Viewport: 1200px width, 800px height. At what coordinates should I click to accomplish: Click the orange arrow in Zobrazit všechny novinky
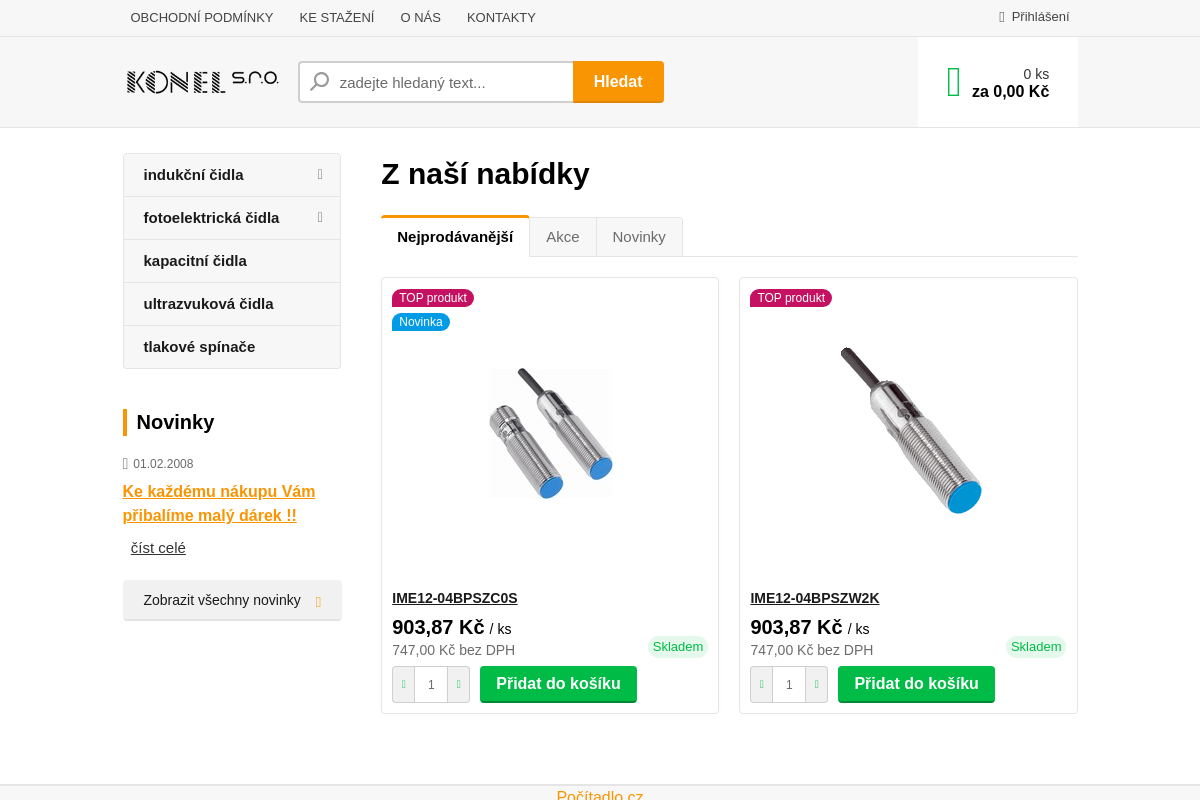(x=318, y=600)
